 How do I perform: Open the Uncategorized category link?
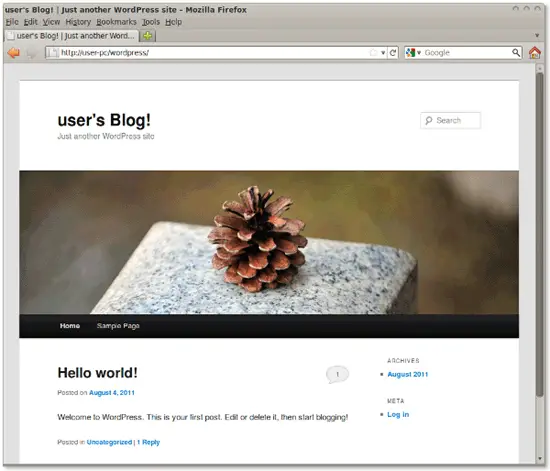109,442
